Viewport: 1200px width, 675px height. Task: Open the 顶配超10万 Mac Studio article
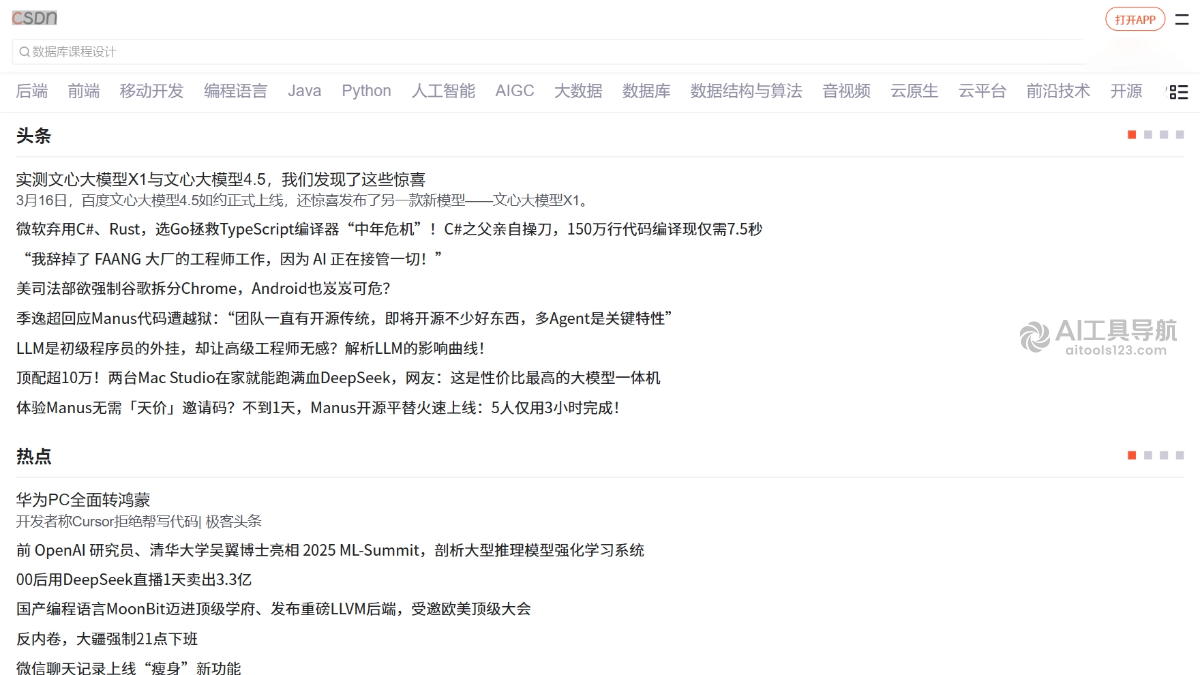(338, 377)
